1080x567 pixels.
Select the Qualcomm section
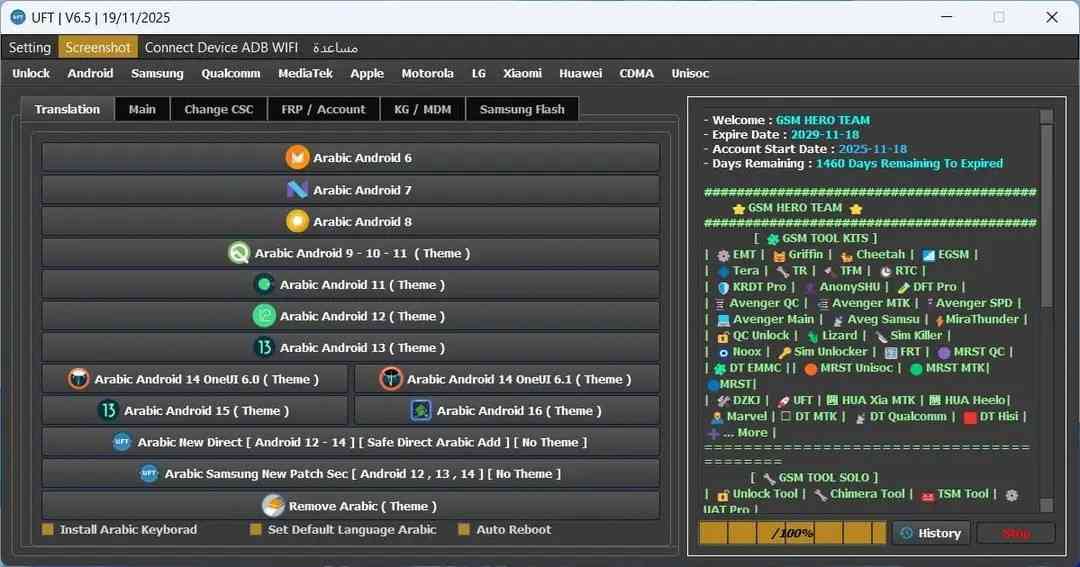(x=231, y=73)
